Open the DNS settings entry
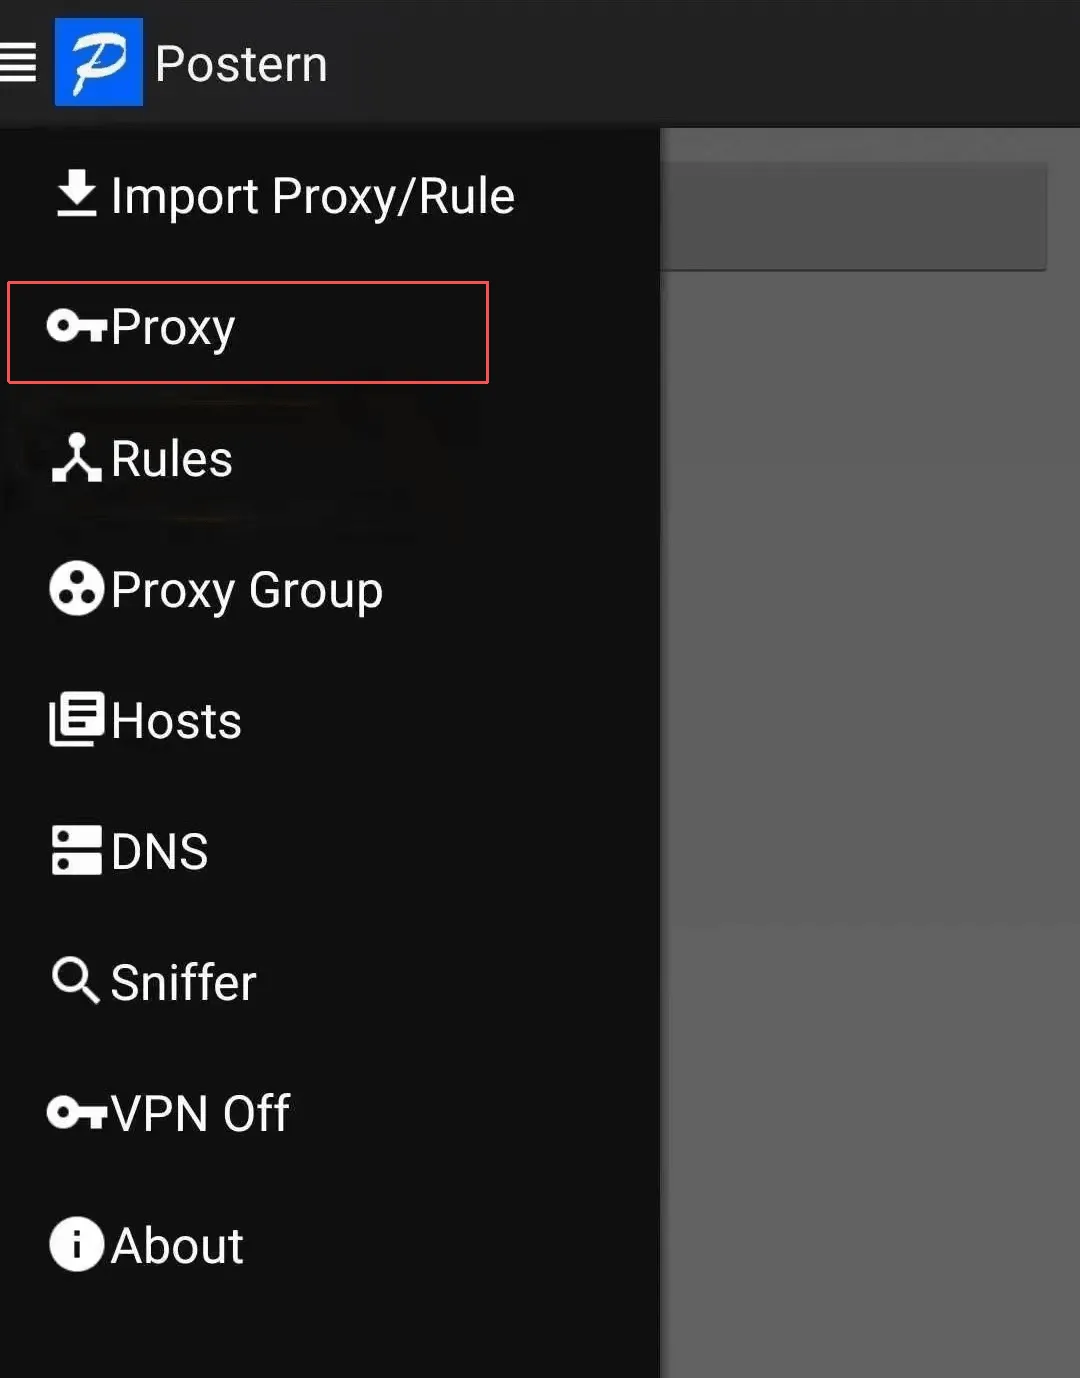Screen dimensions: 1080x1378 [x=159, y=852]
